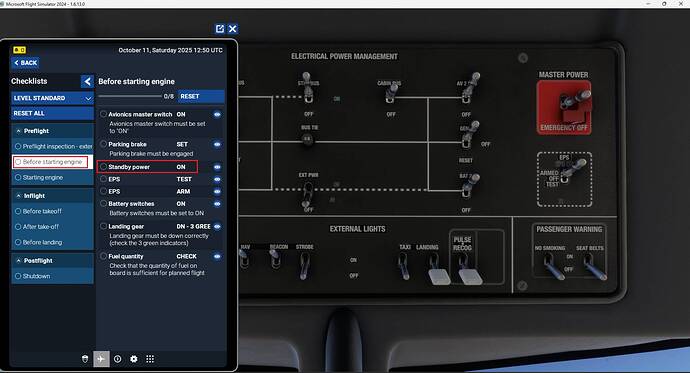
Task: Toggle the TAXI light switch
Action: [404, 266]
